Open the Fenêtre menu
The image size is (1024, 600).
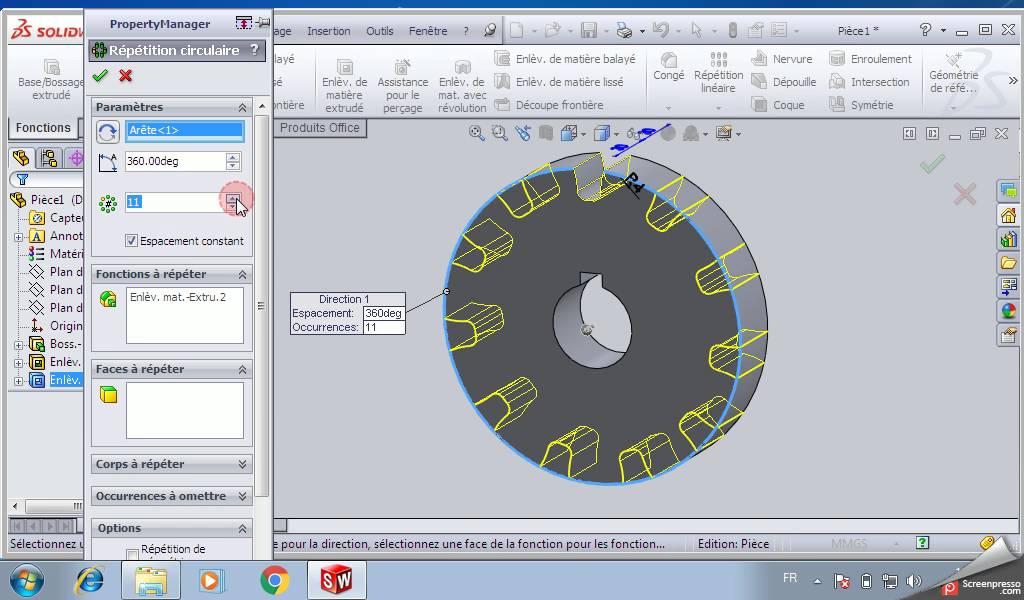pos(428,31)
